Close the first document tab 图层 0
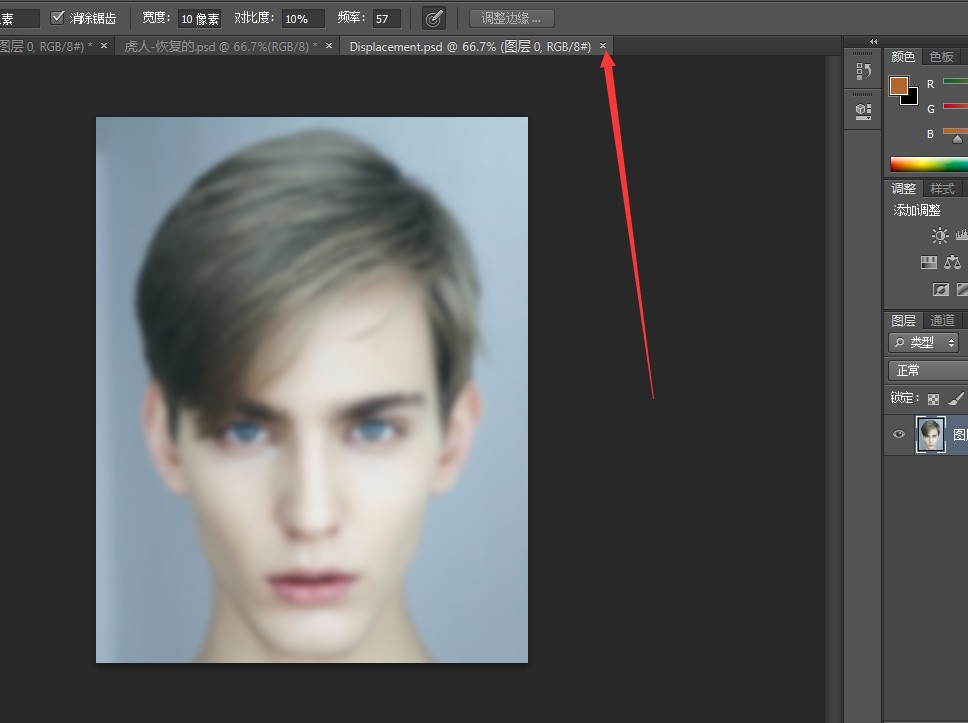Viewport: 968px width, 723px height. [104, 46]
